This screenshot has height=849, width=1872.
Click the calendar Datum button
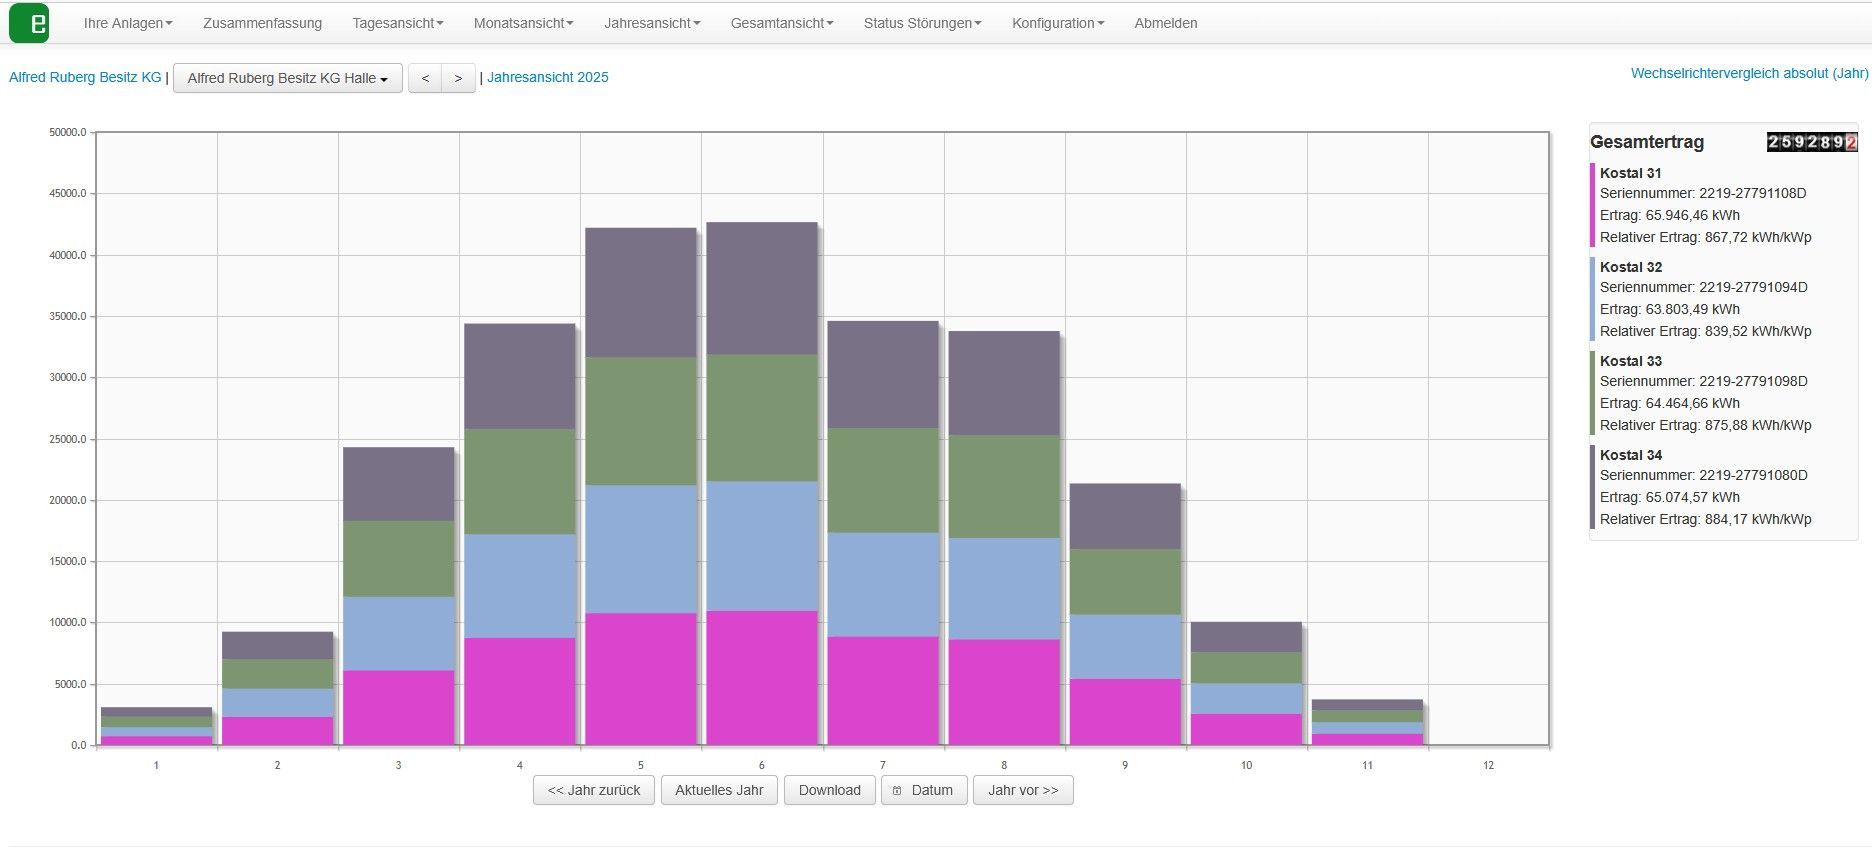923,790
